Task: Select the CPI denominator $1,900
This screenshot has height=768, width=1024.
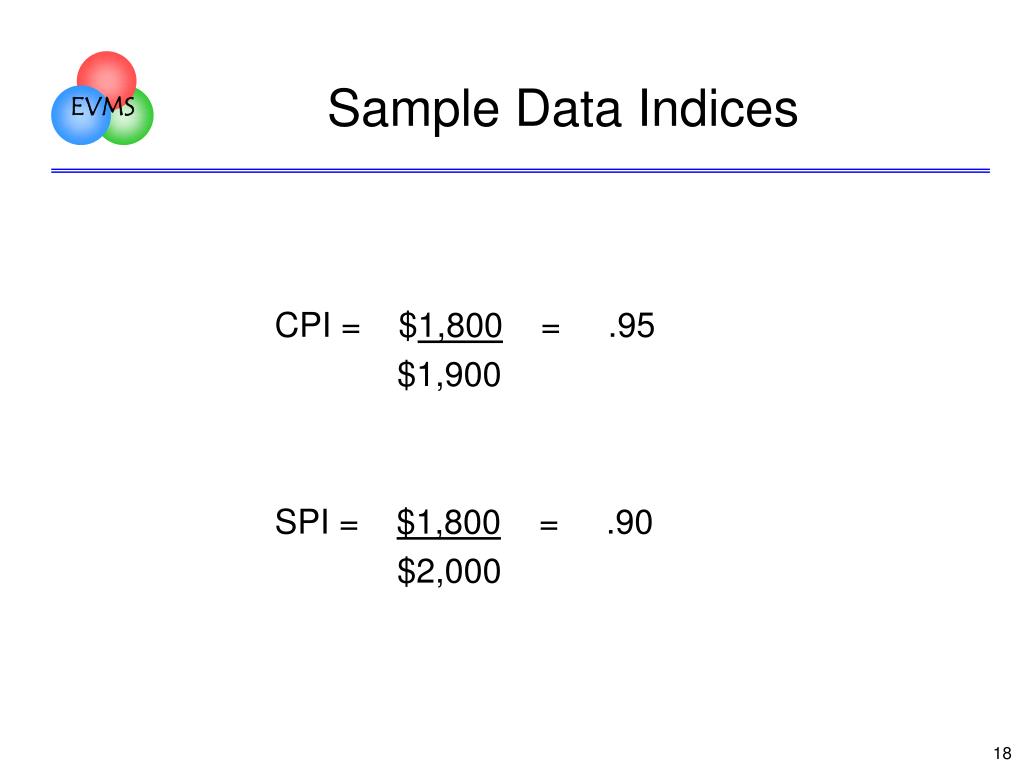Action: pyautogui.click(x=449, y=376)
